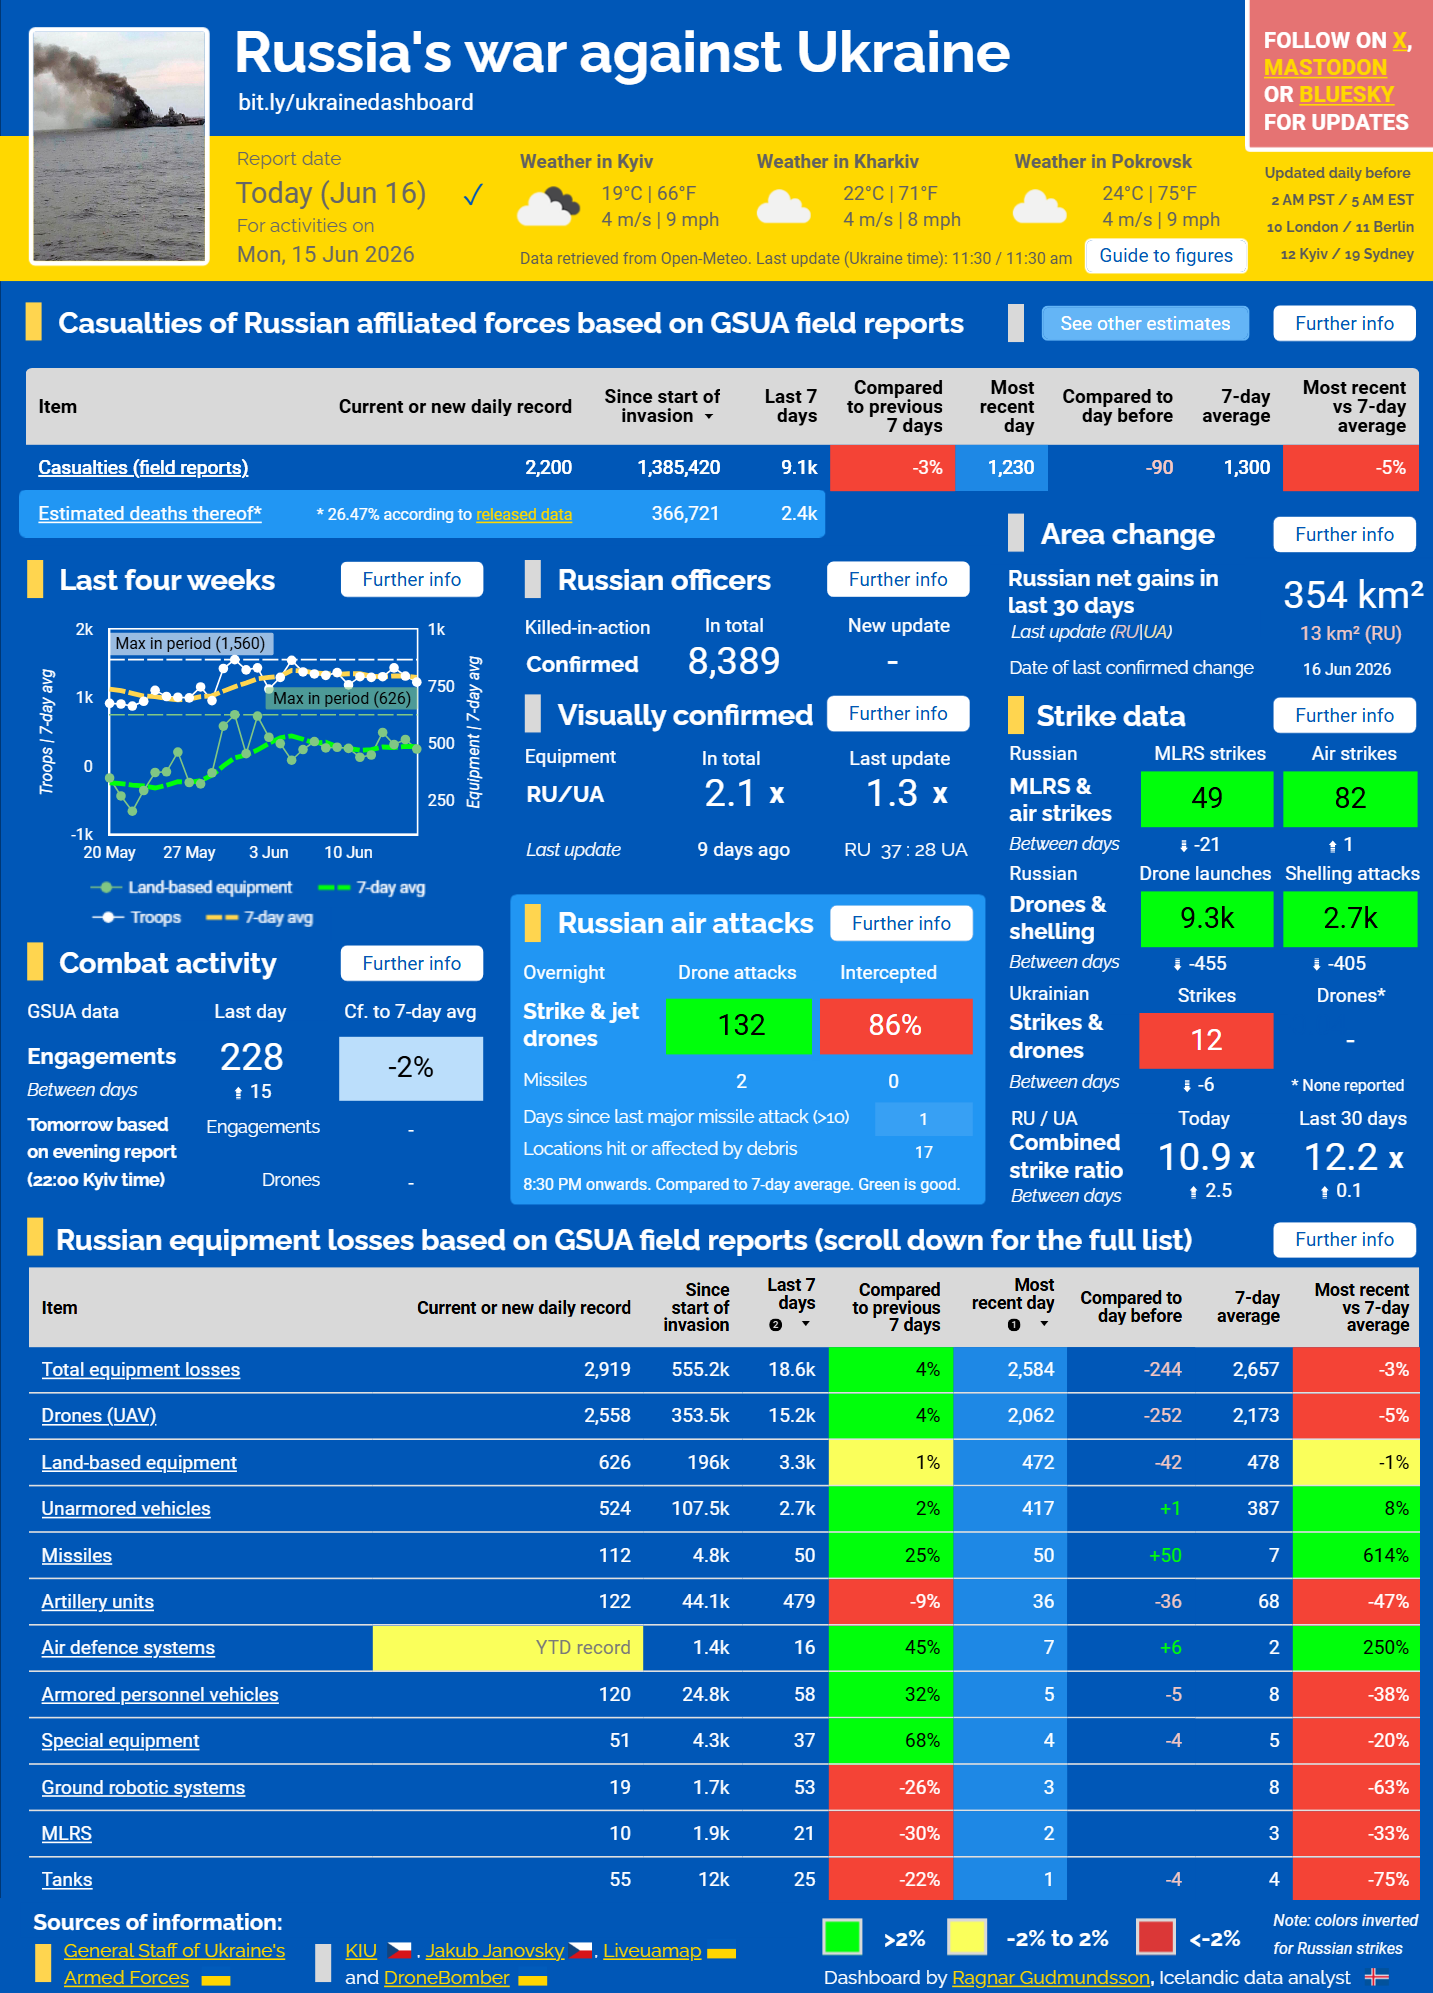
Task: Open the Casualties (field reports) link
Action: coord(143,467)
